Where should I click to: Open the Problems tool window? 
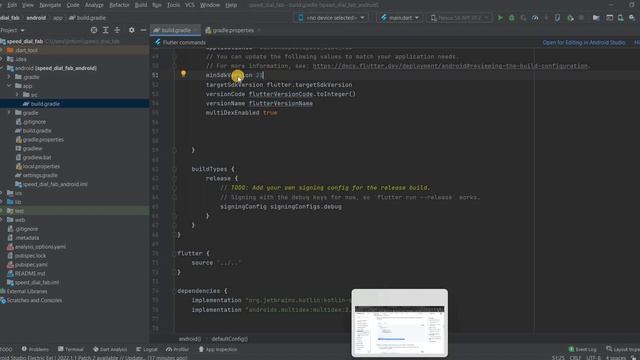(35, 349)
